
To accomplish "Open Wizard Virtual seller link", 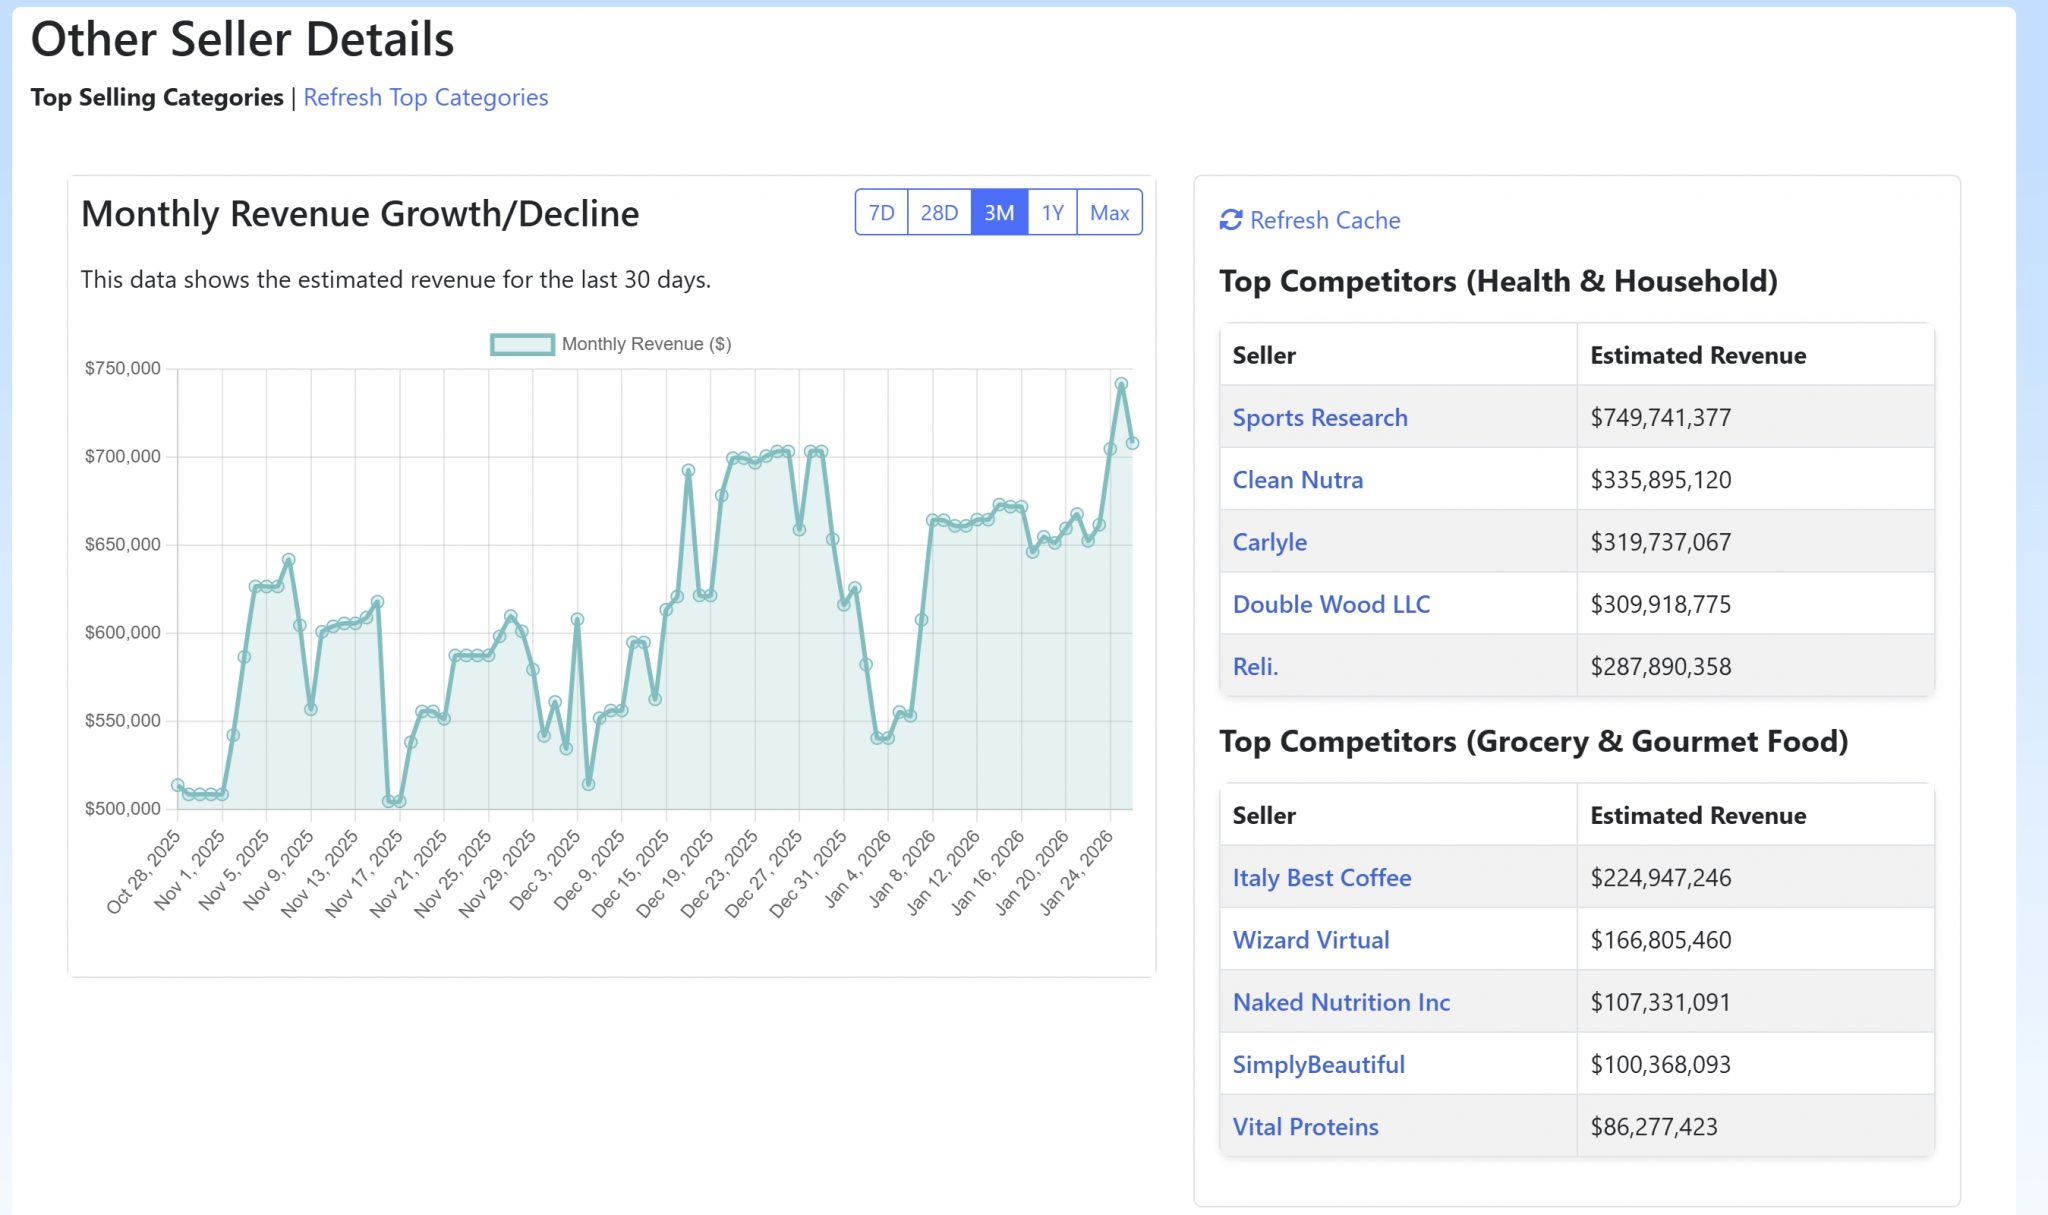I will (x=1311, y=939).
